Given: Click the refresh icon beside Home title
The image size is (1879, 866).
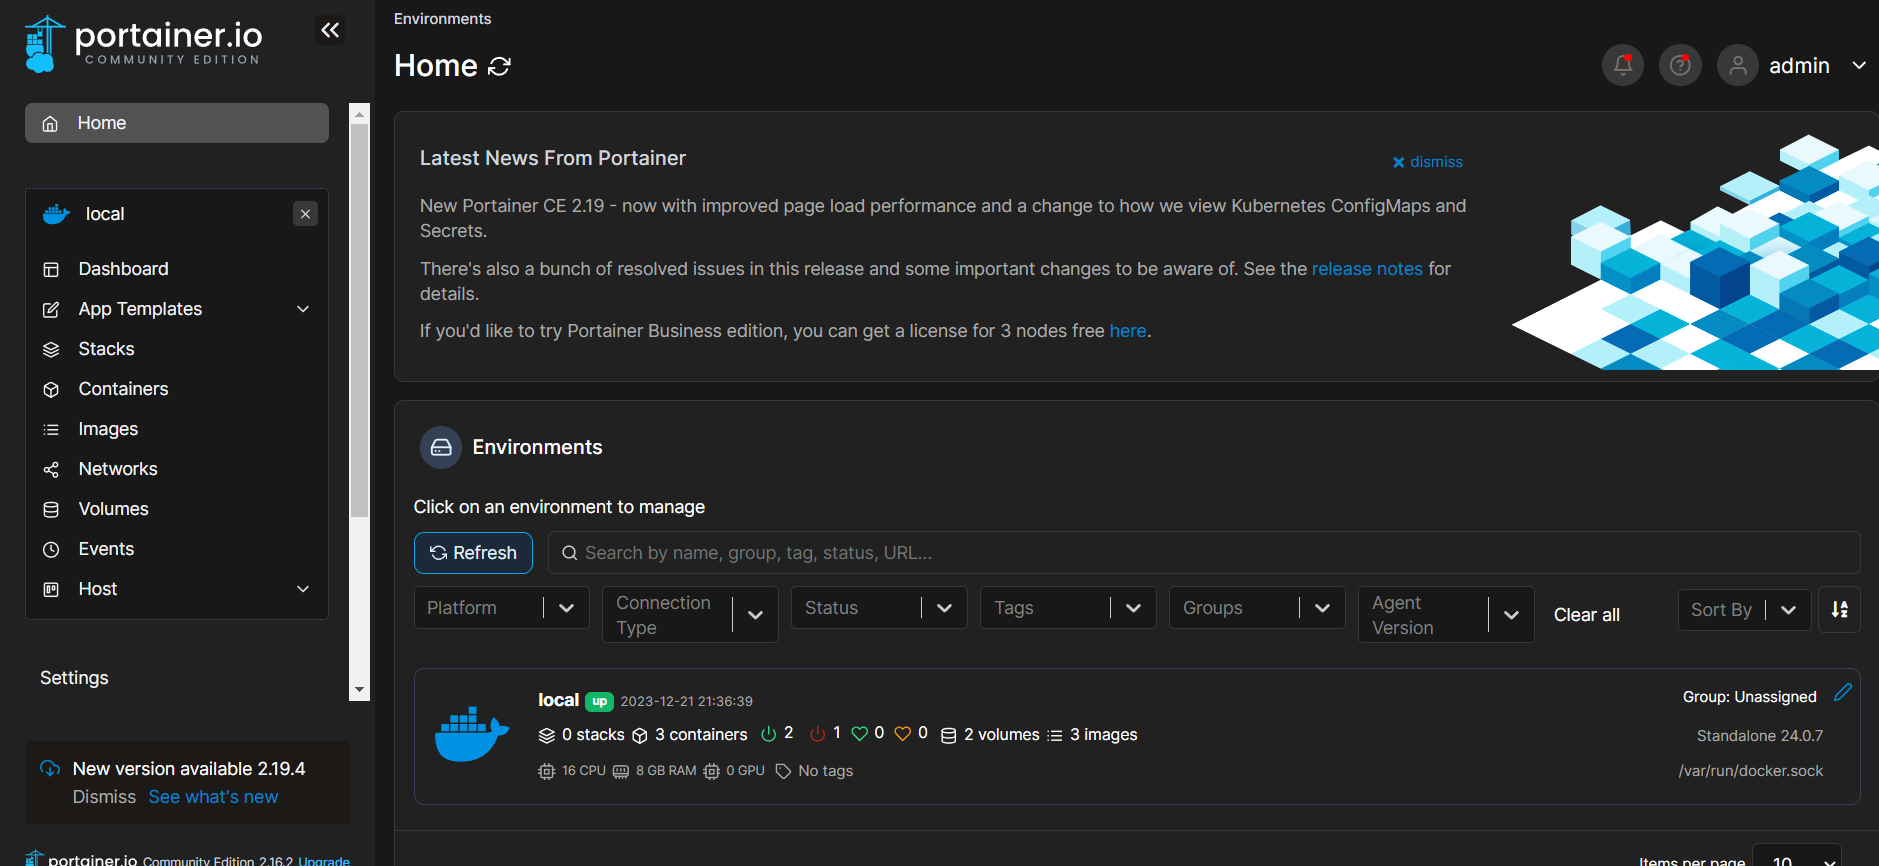Looking at the screenshot, I should tap(499, 67).
